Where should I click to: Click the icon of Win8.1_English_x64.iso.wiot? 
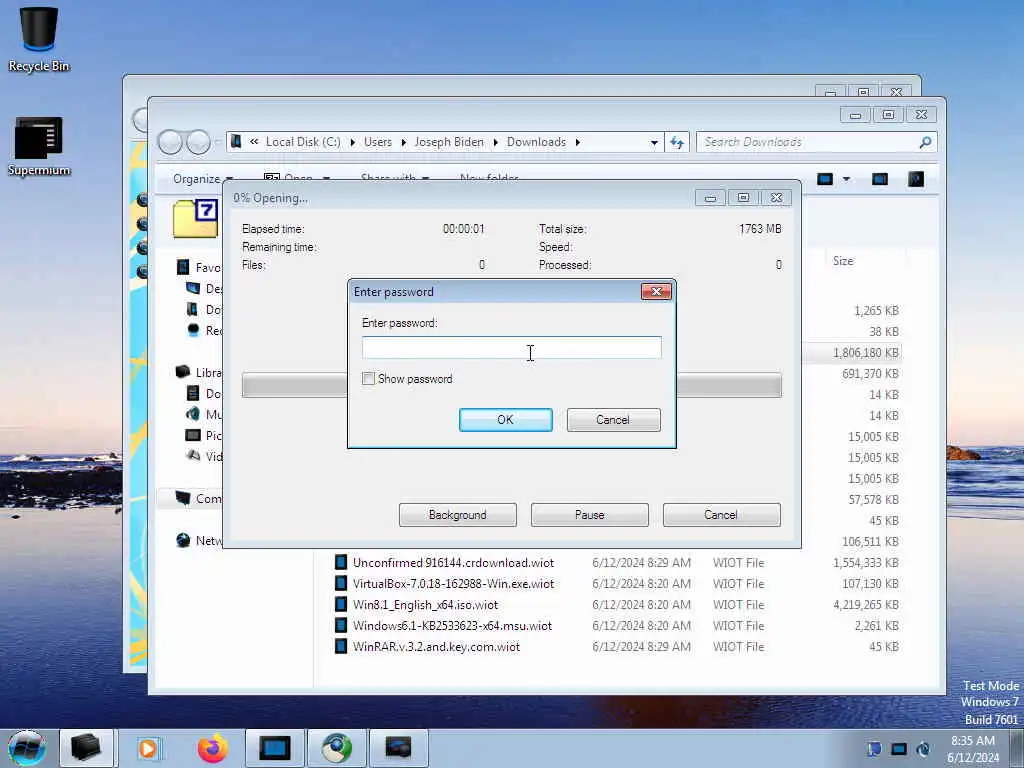pyautogui.click(x=341, y=604)
